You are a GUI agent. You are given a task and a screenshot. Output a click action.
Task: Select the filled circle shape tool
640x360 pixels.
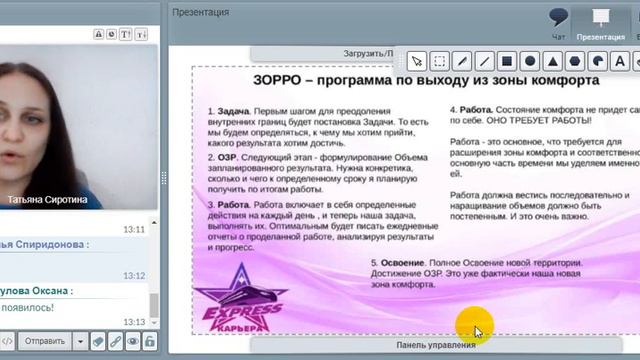click(530, 61)
